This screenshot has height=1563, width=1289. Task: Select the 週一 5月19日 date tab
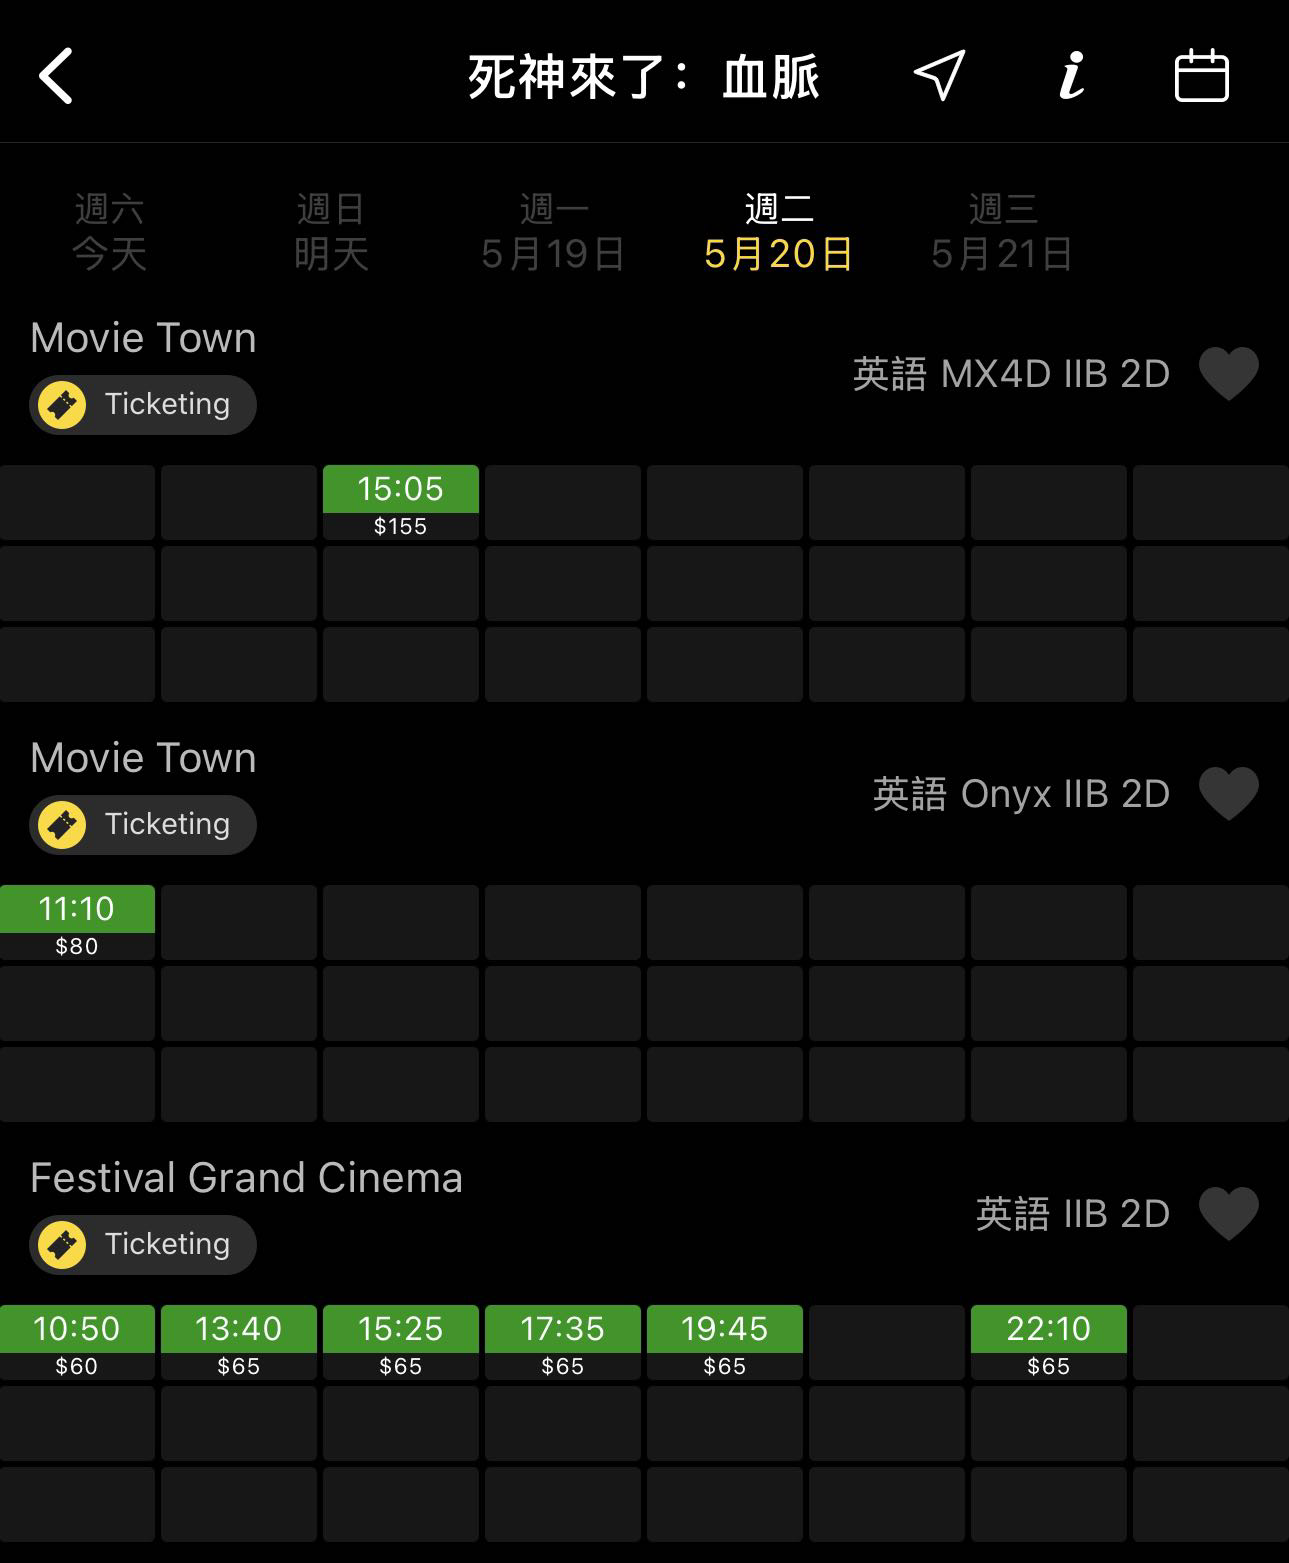coord(553,232)
